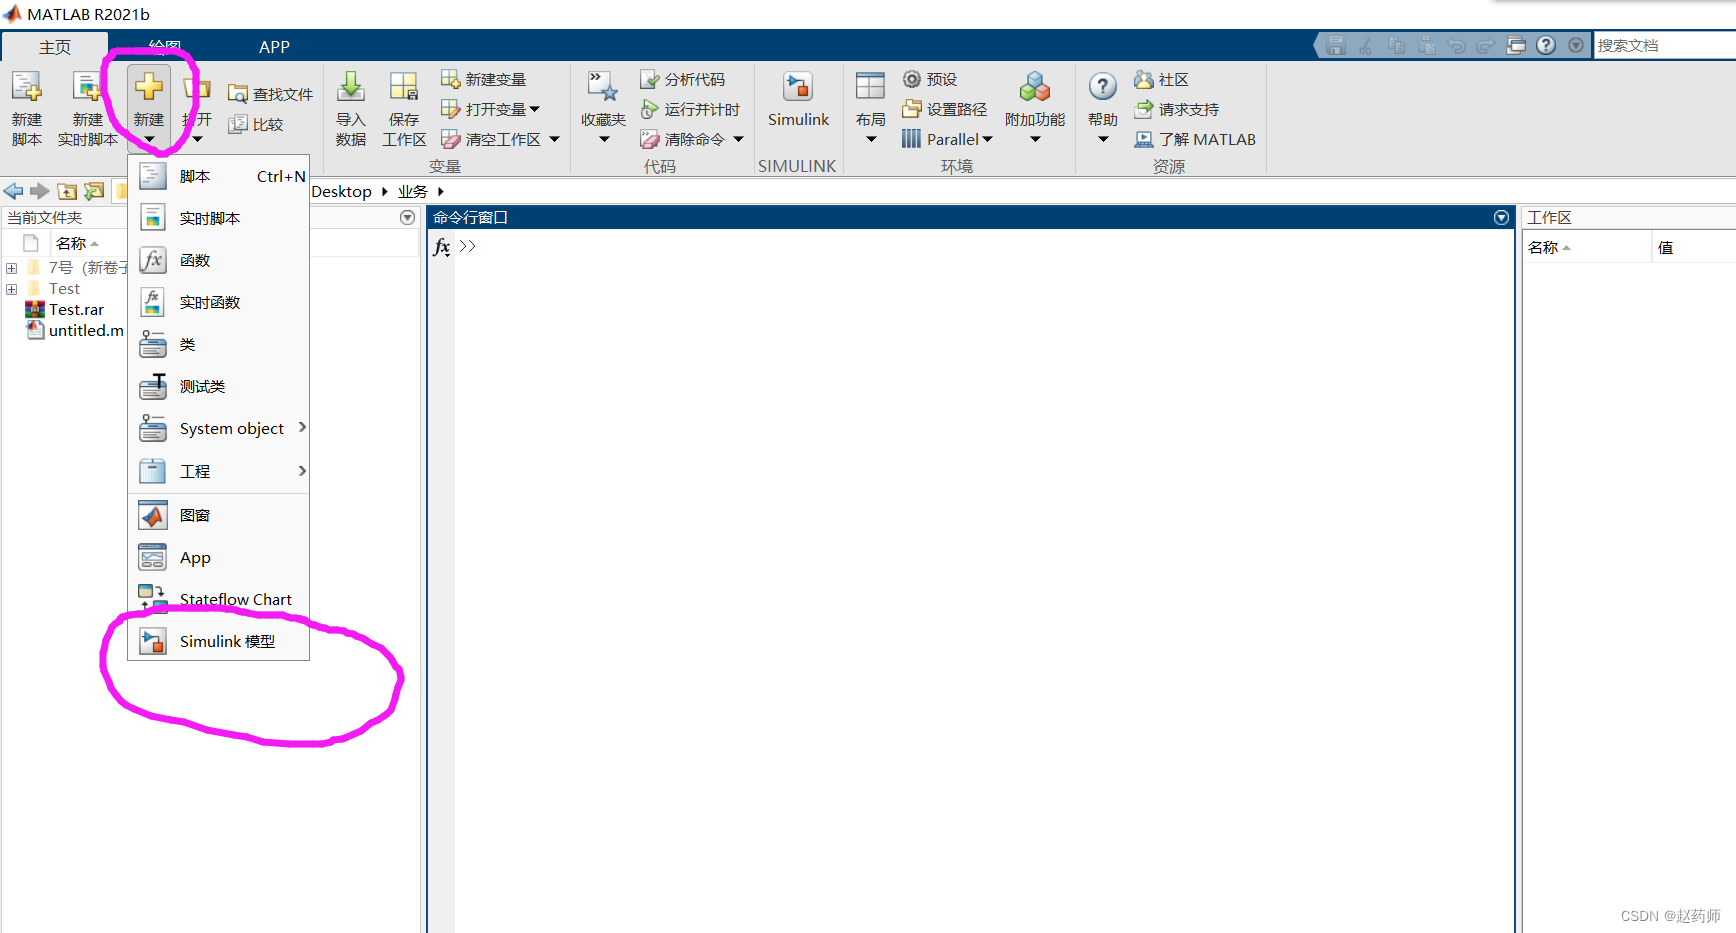Click the New Script icon

(x=27, y=88)
